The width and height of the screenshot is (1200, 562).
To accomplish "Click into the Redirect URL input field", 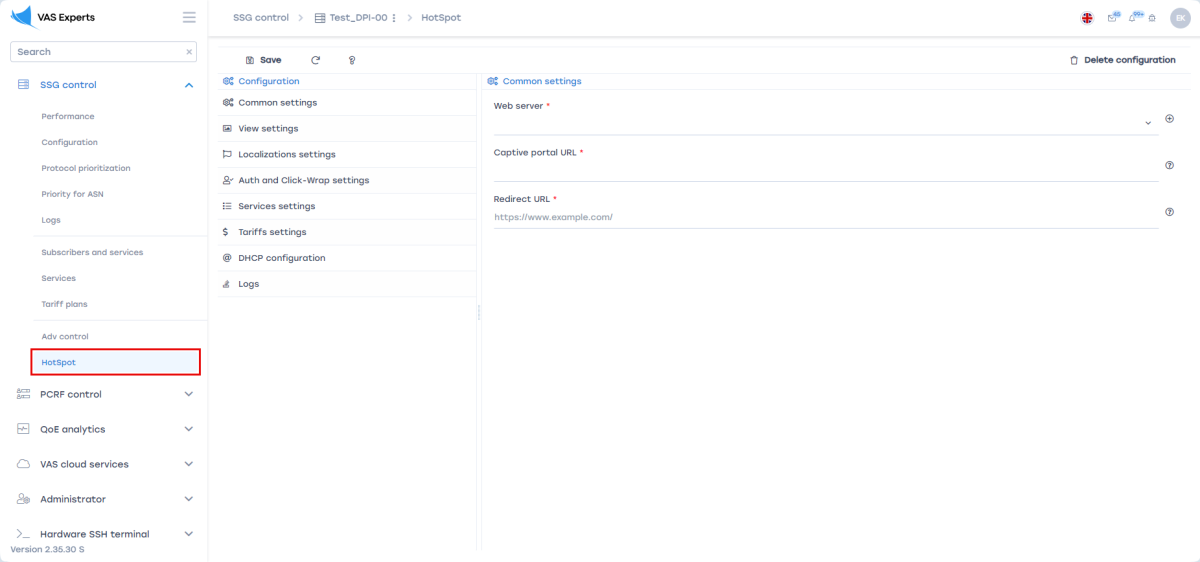I will point(825,217).
